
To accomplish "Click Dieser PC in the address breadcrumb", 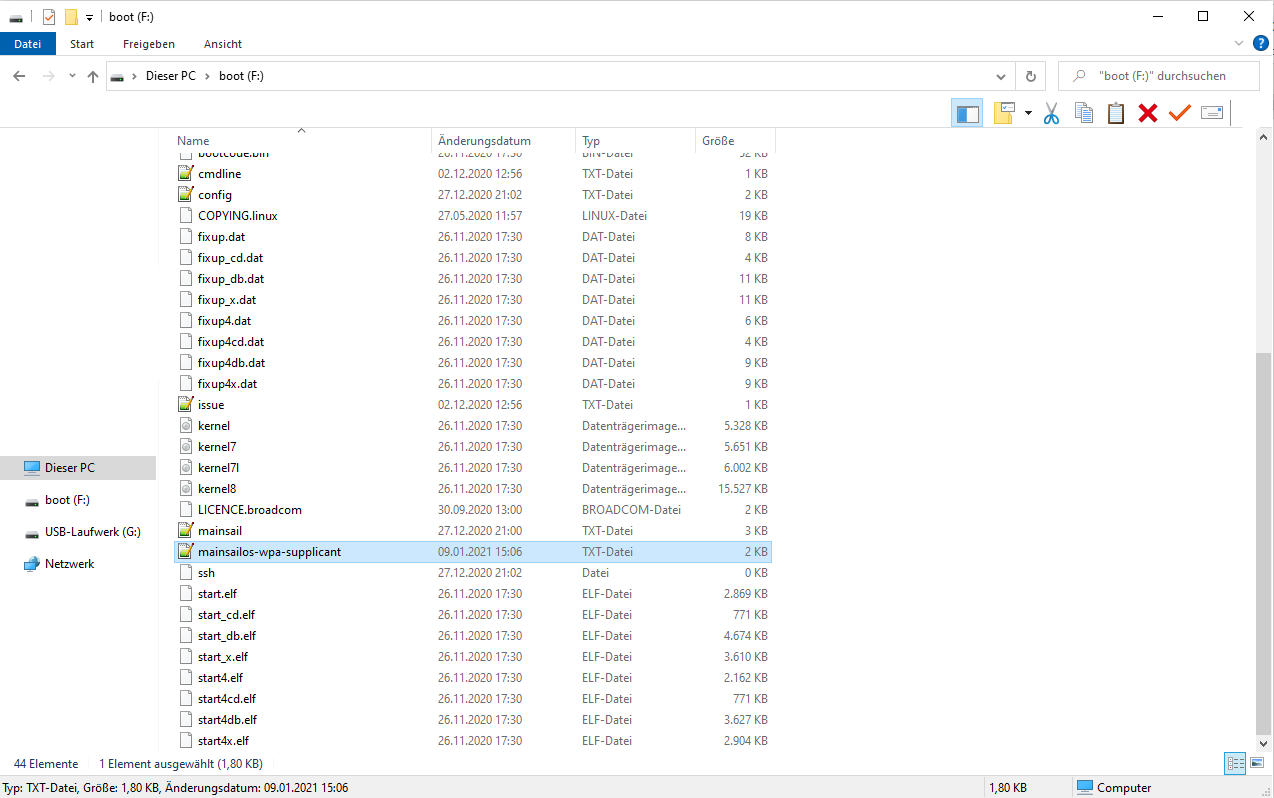I will 170,76.
